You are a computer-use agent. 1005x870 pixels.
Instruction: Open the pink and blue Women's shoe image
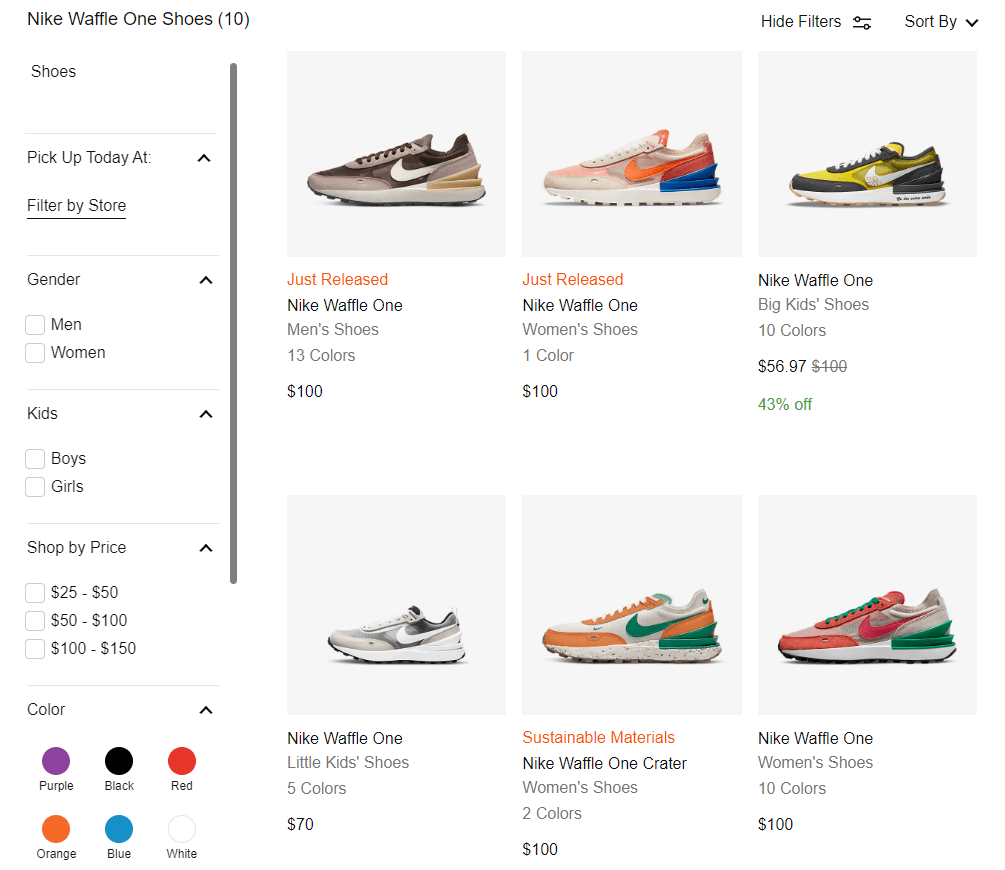(x=632, y=154)
